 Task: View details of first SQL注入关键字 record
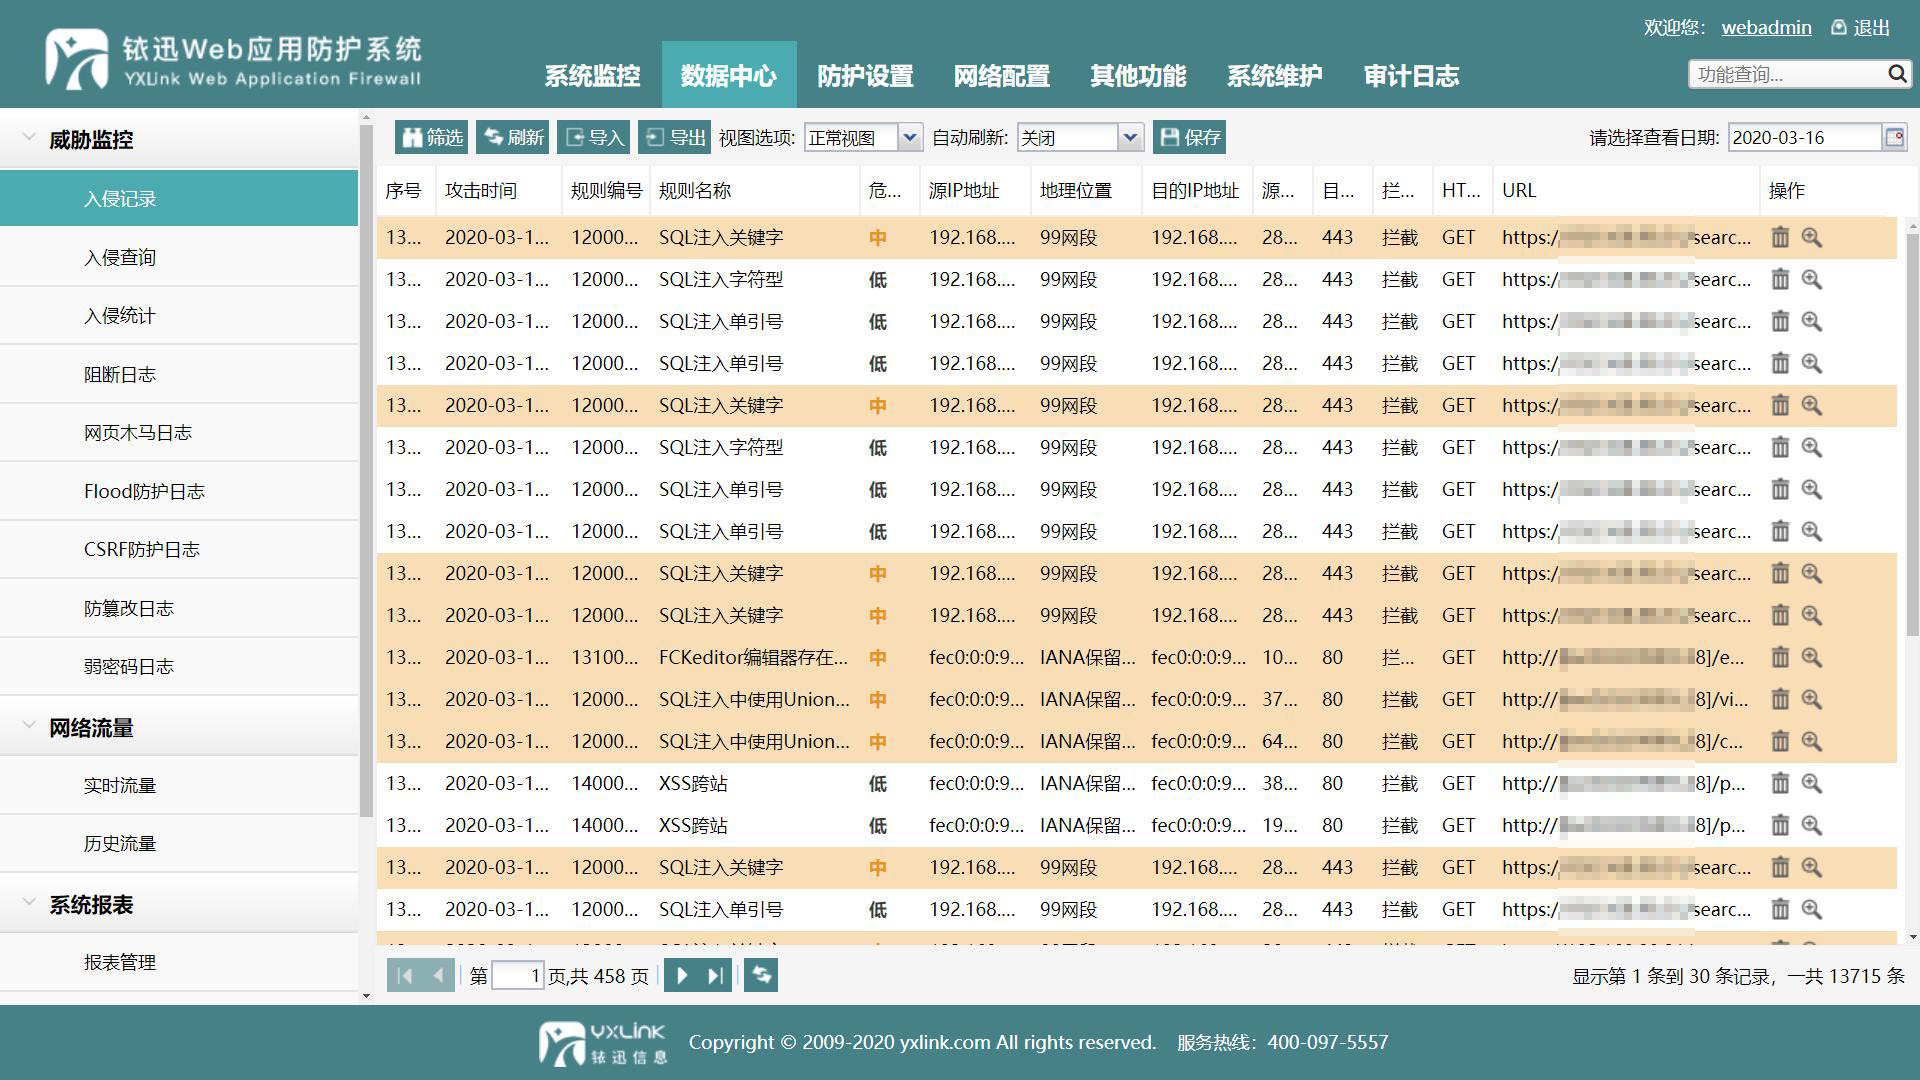(x=1812, y=237)
